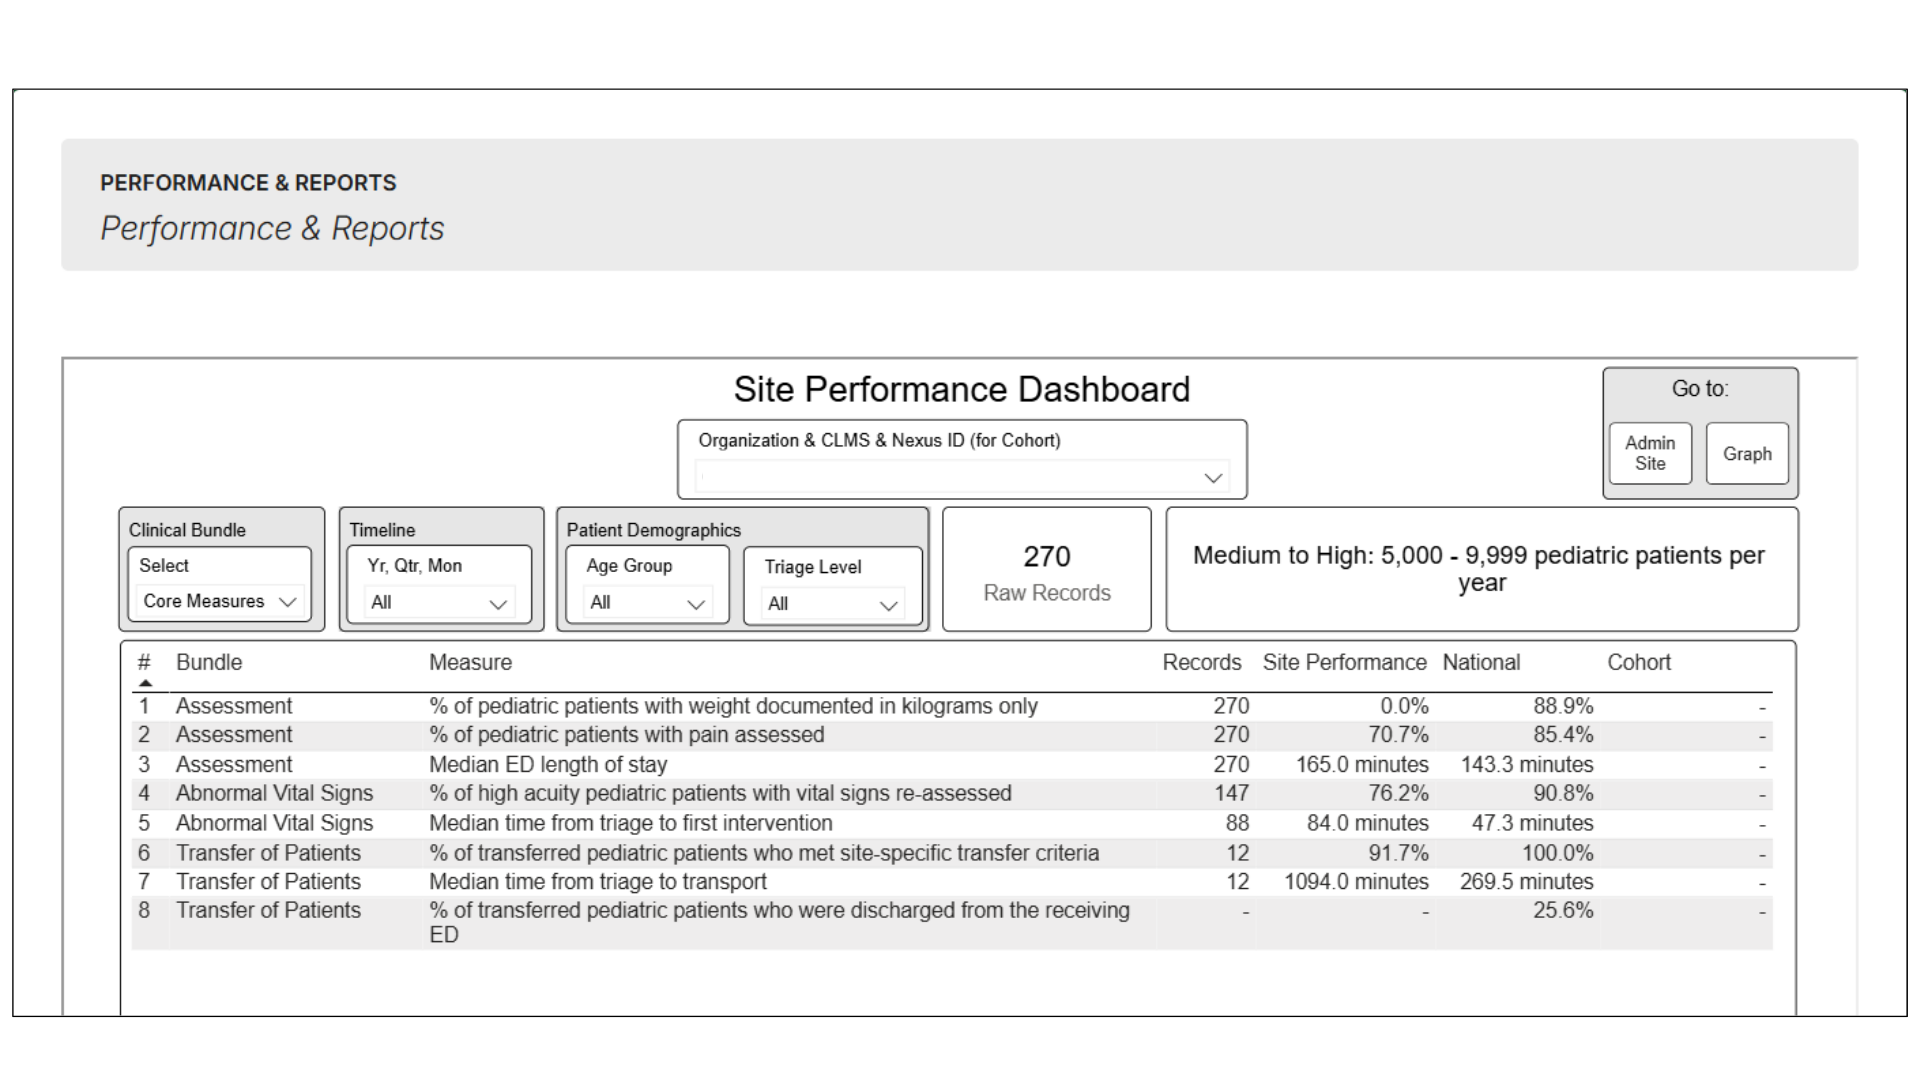Select the Median ED length of stay row

[x=547, y=765]
